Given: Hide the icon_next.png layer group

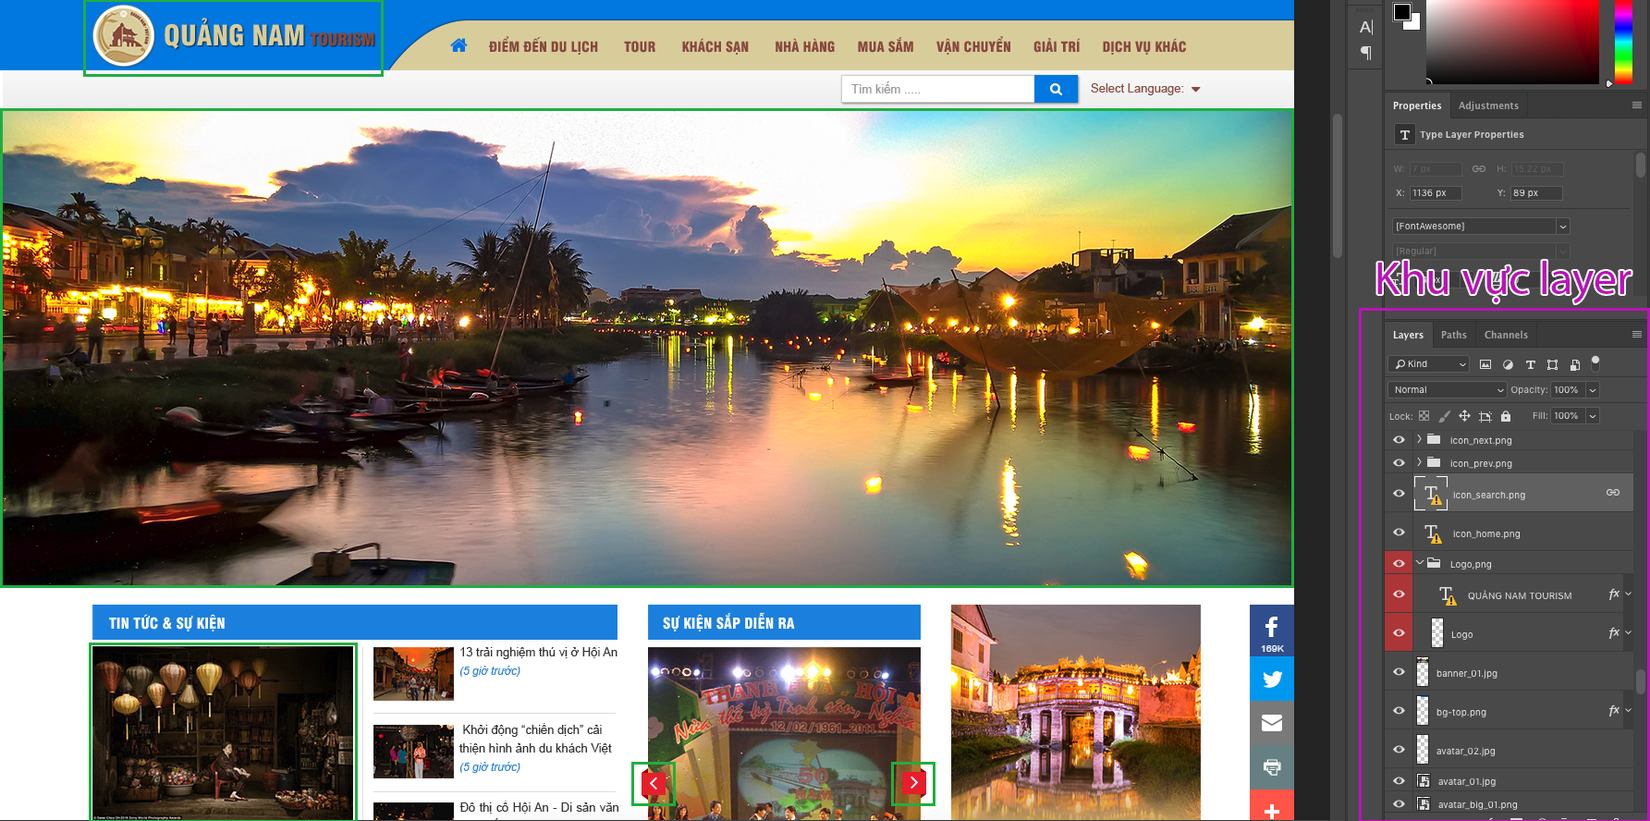Looking at the screenshot, I should pos(1399,440).
